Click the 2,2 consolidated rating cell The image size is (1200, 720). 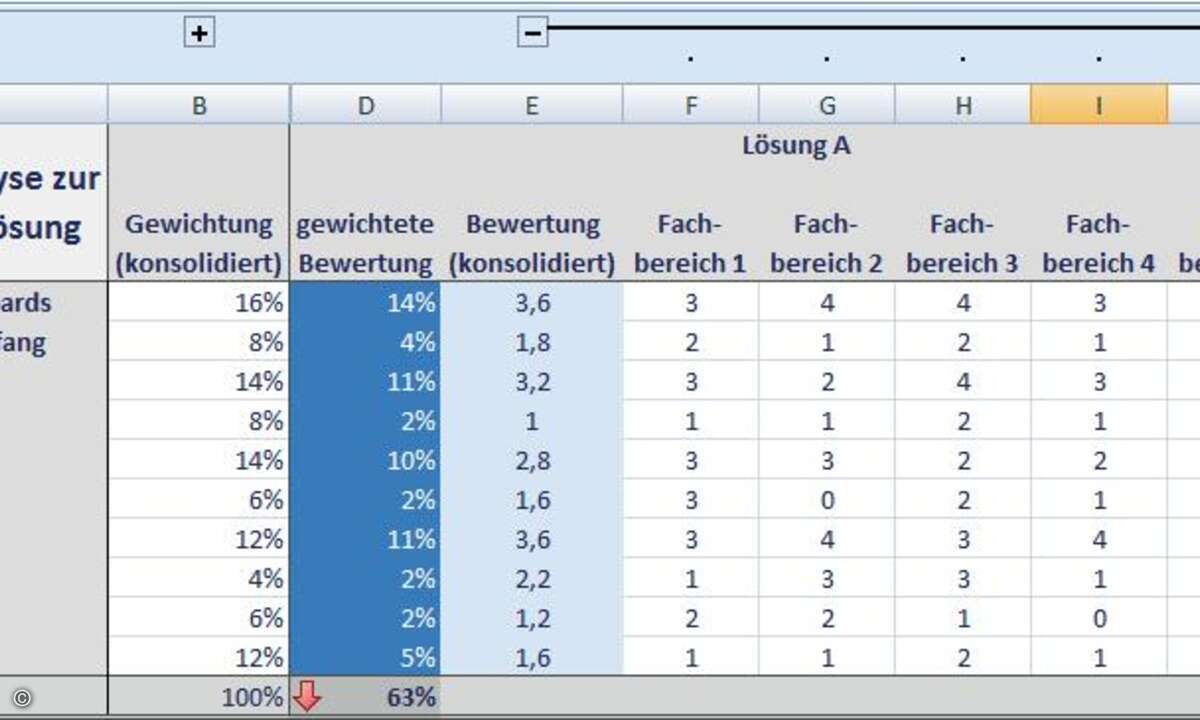(x=531, y=578)
